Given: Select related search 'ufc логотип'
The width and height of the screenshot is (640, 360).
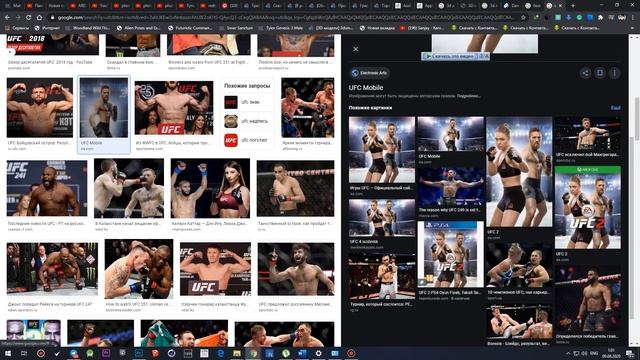Looking at the screenshot, I should click(x=247, y=140).
